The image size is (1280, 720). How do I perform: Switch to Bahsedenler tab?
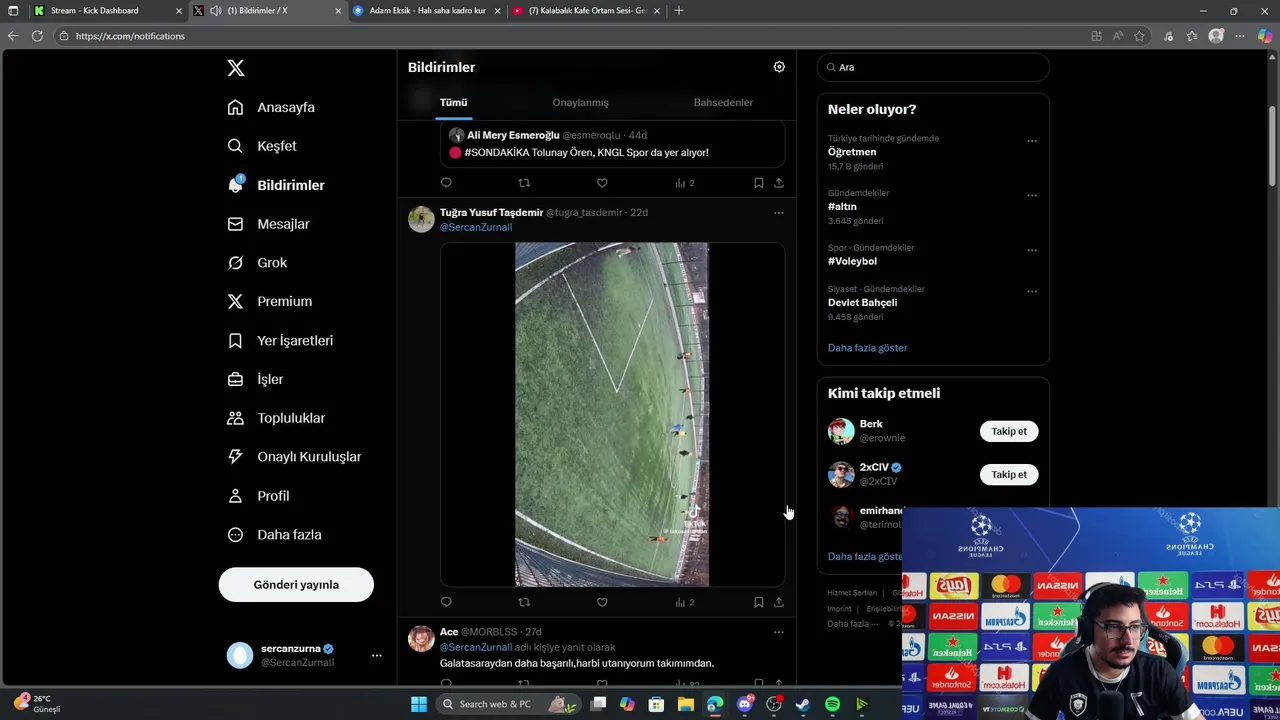pos(723,102)
